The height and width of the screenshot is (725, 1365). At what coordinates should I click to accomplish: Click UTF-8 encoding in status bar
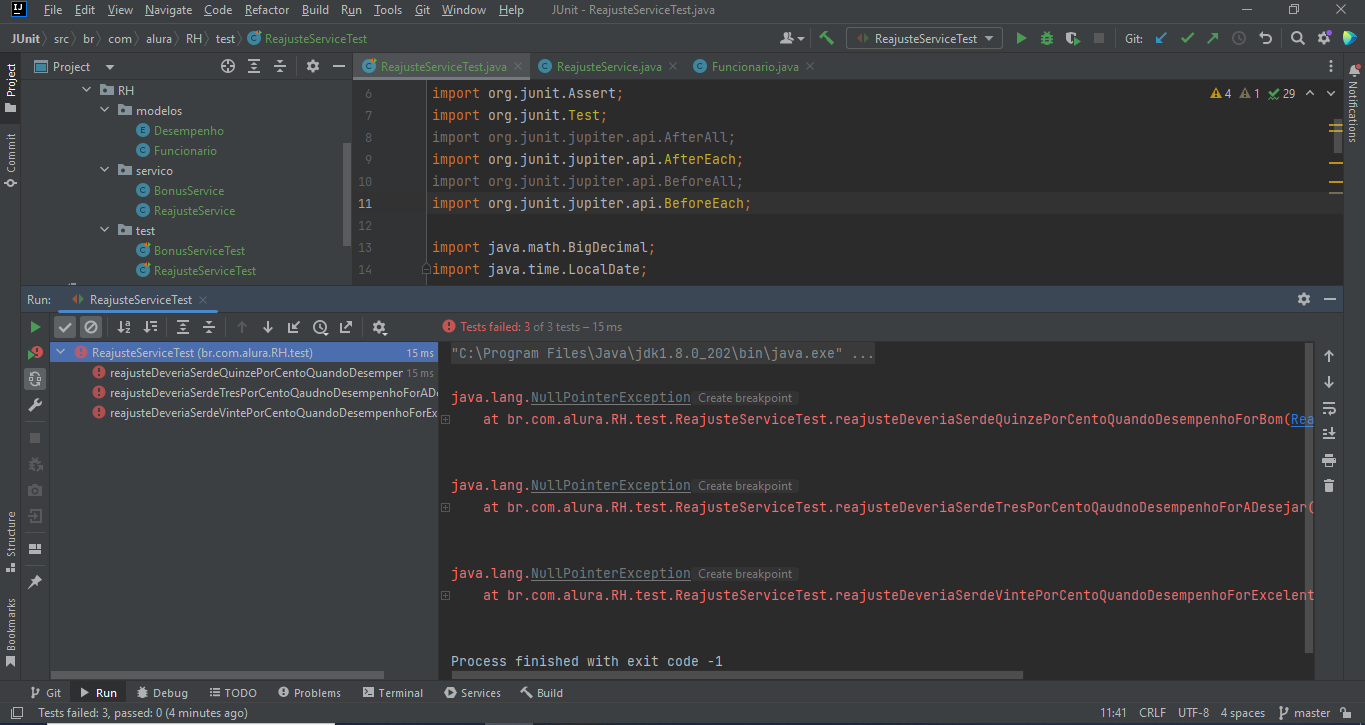(x=1193, y=713)
